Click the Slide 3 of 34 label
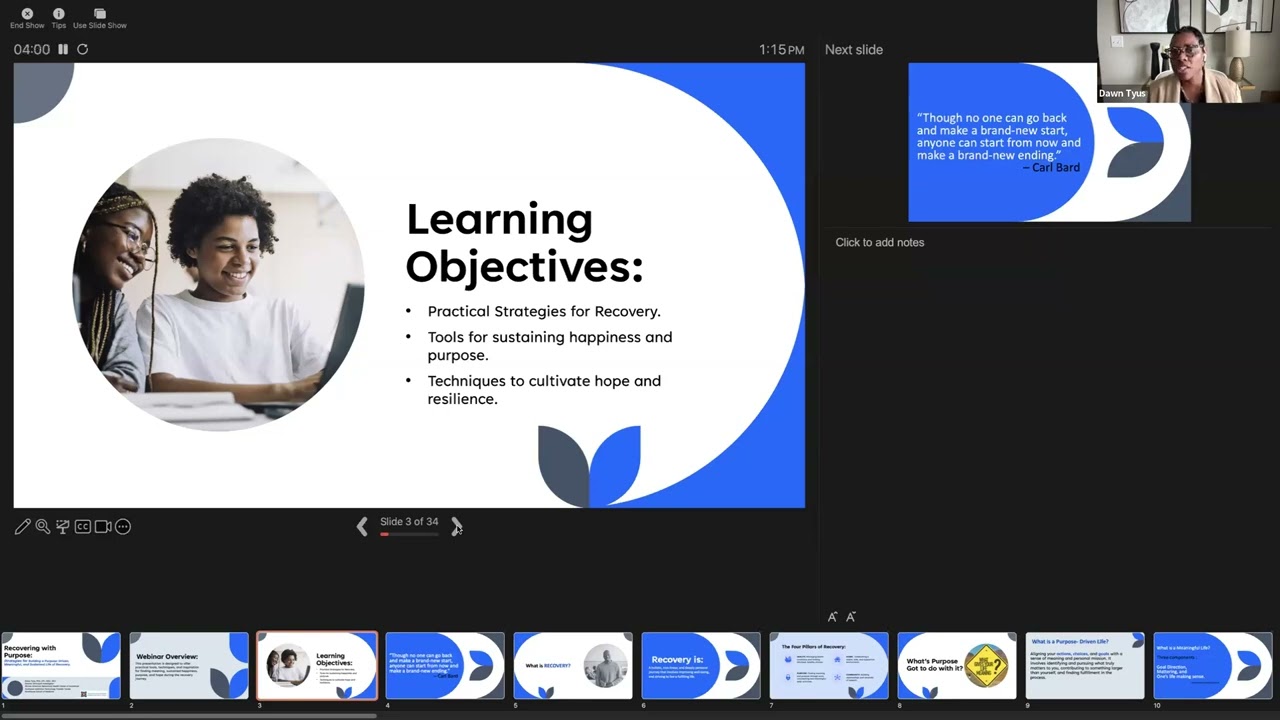This screenshot has height=720, width=1280. tap(409, 522)
